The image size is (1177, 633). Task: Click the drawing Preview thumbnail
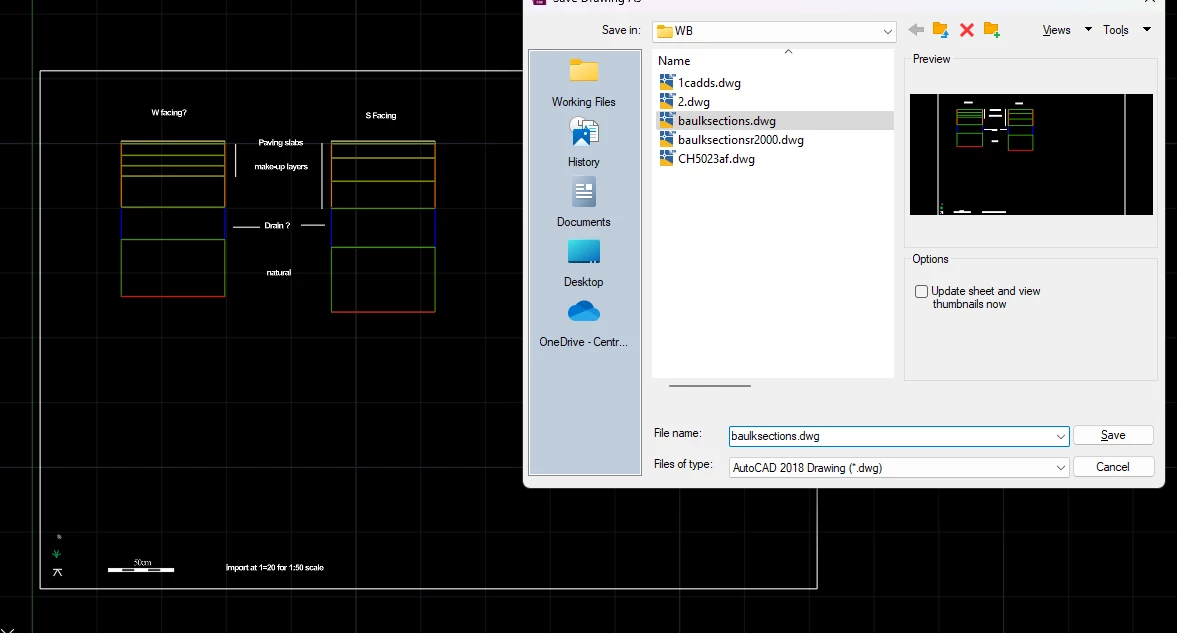pos(1031,155)
